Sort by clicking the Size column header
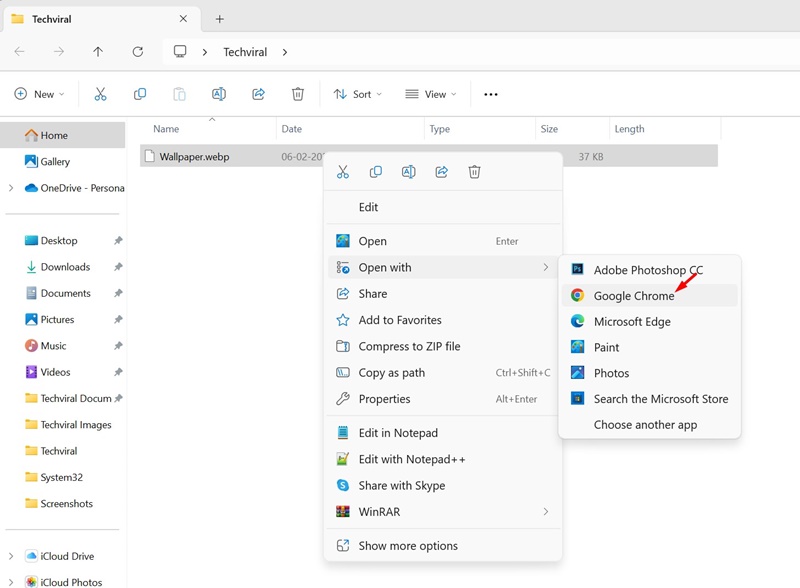The image size is (800, 588). [x=549, y=129]
